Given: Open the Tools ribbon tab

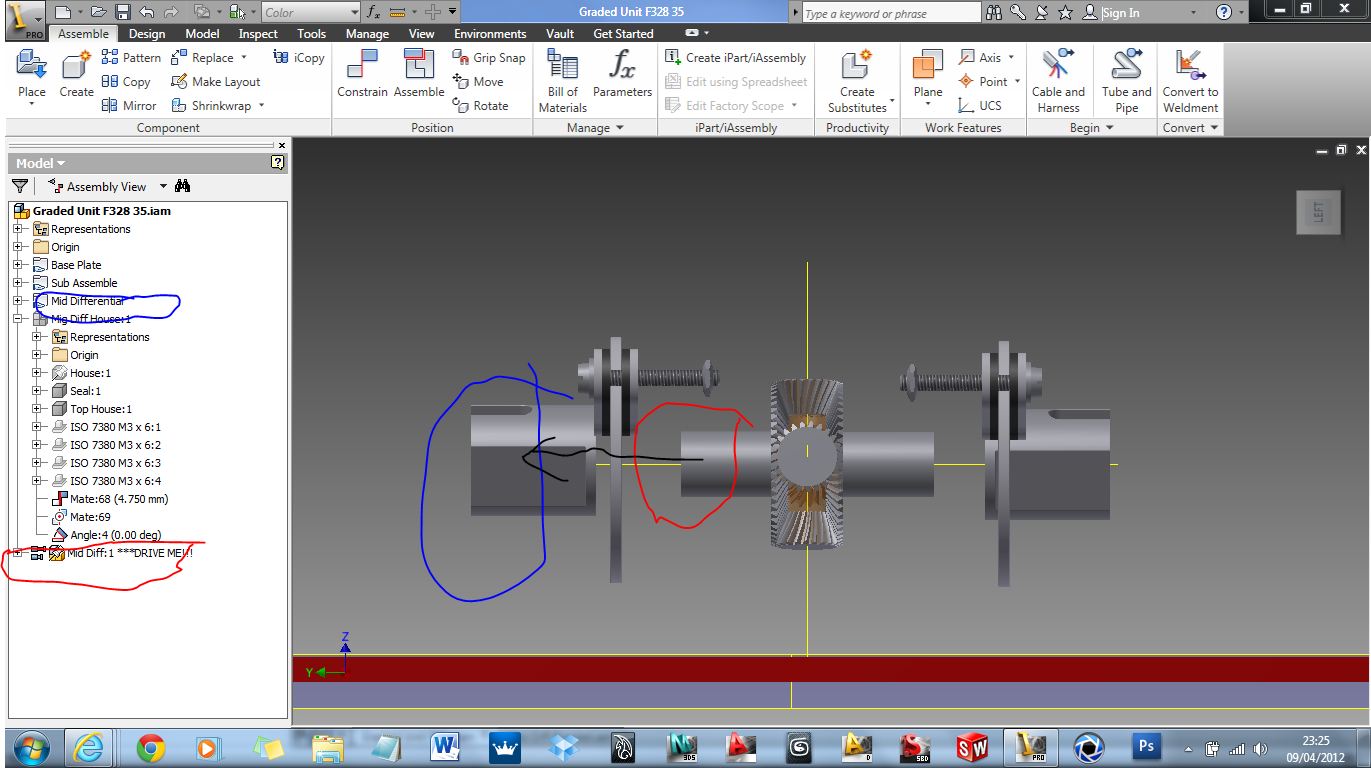Looking at the screenshot, I should [312, 34].
